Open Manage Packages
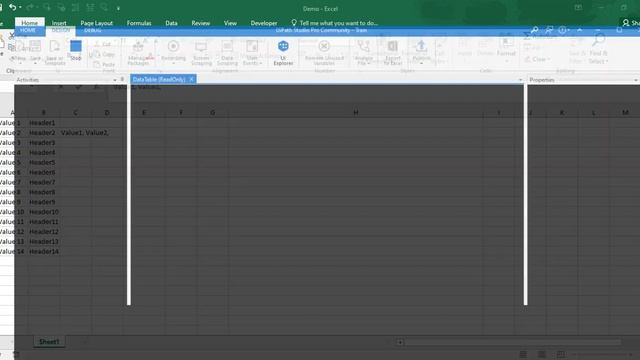The height and width of the screenshot is (360, 640). (138, 53)
